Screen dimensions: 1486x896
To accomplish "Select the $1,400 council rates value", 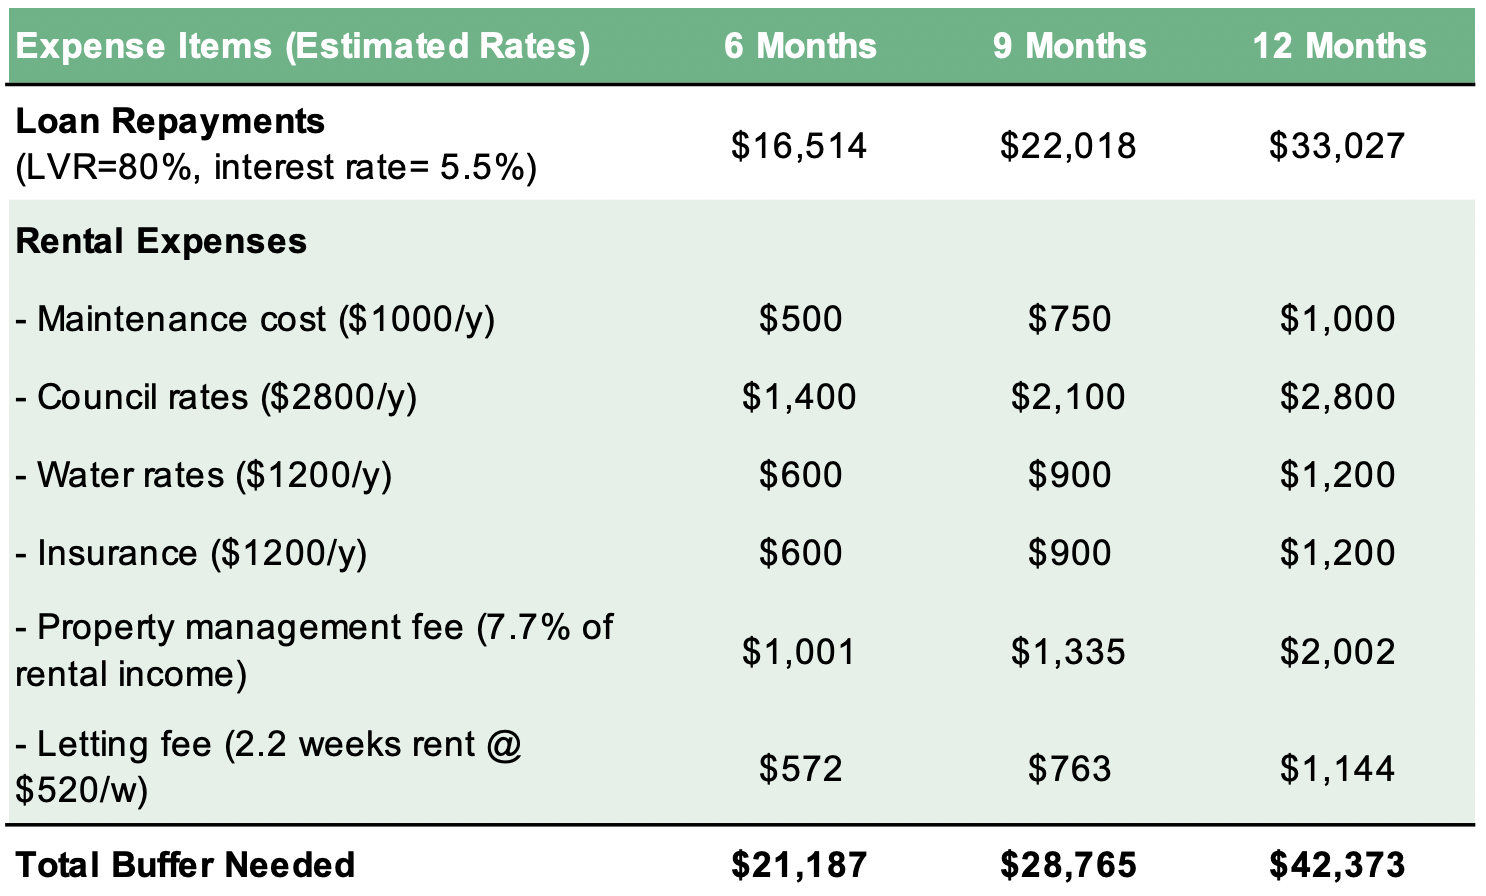I will click(x=799, y=397).
